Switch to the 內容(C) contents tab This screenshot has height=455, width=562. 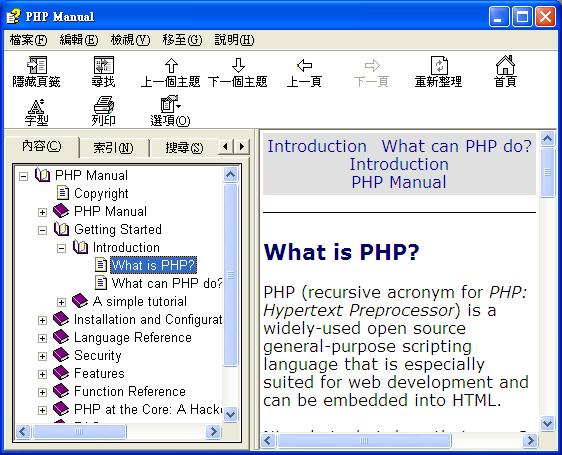click(42, 146)
